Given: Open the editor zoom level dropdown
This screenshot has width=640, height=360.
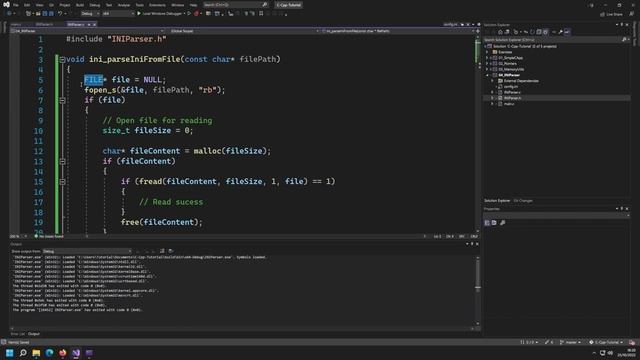Looking at the screenshot, I should (18, 236).
